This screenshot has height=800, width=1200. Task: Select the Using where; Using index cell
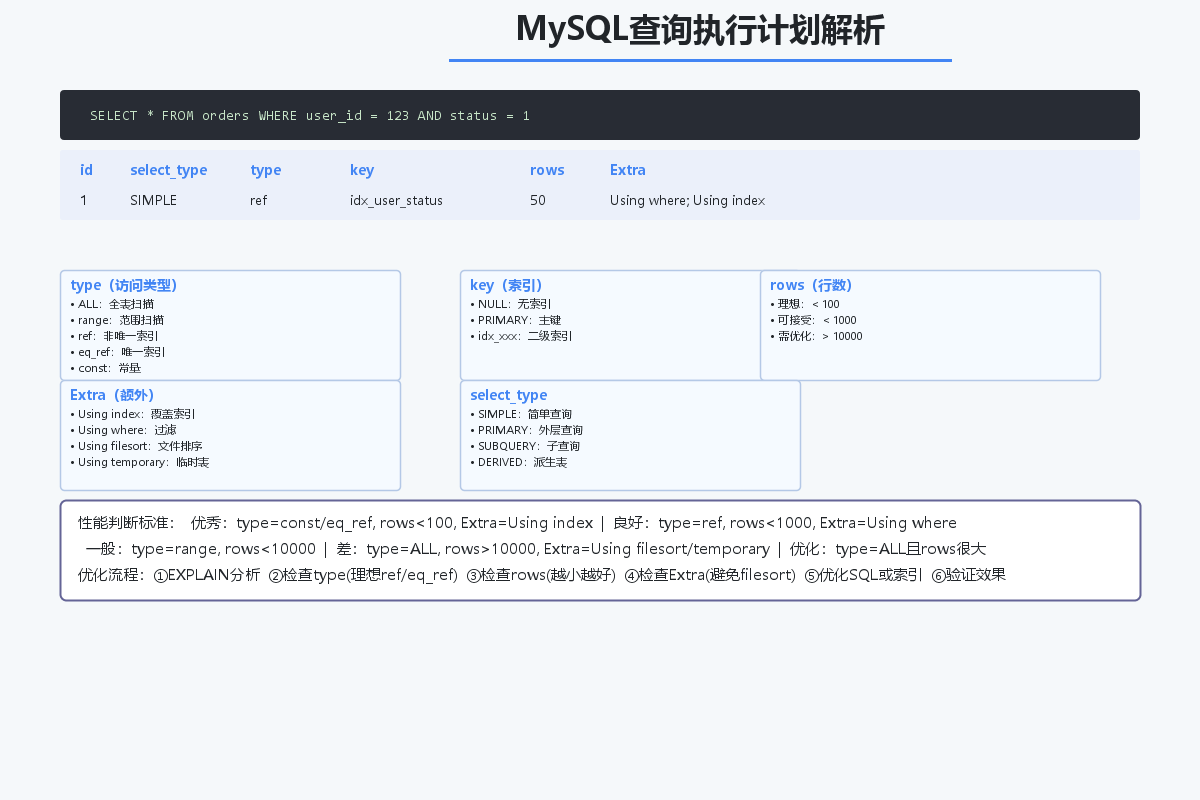(687, 201)
